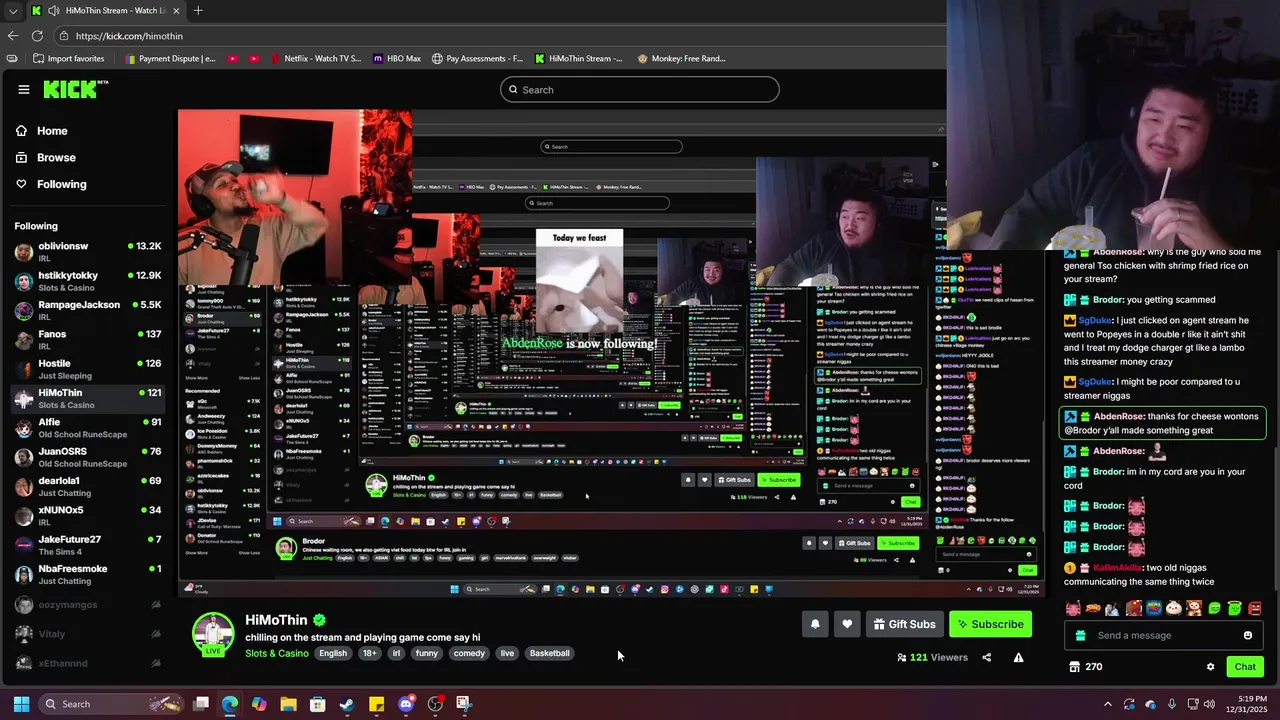1280x720 pixels.
Task: Open Discord from the taskbar
Action: tap(405, 704)
